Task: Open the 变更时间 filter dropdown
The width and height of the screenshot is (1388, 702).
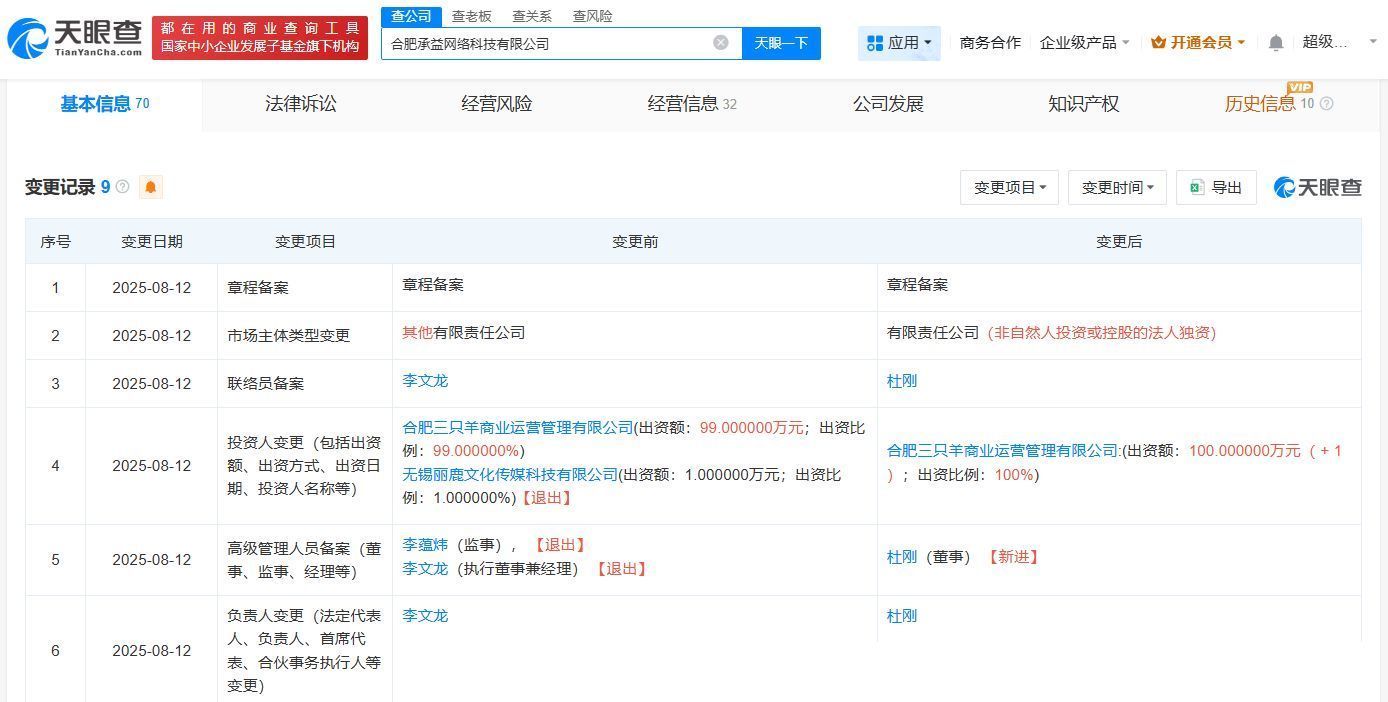Action: click(x=1117, y=187)
